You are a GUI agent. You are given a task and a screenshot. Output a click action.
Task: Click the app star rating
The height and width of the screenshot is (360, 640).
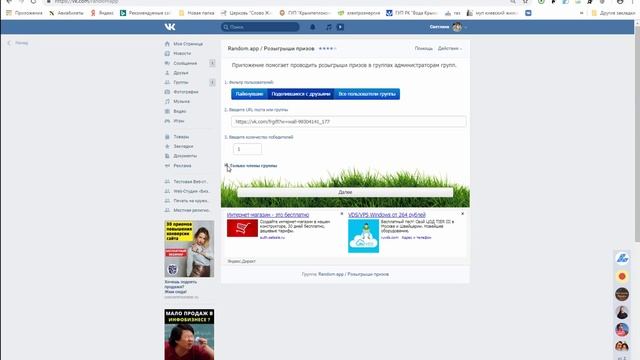[327, 49]
